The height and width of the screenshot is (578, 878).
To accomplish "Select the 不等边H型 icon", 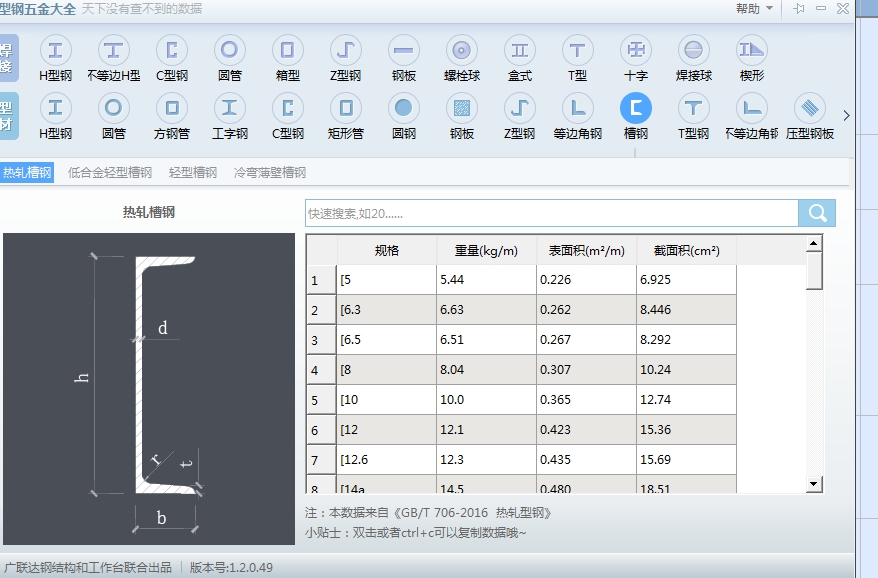I will 114,51.
